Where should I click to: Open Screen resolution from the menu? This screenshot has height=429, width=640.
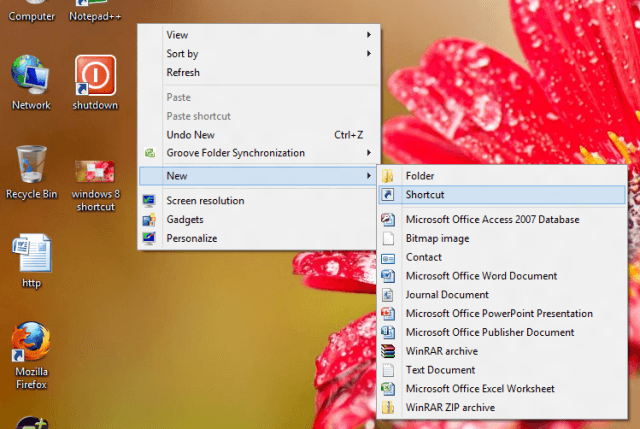(257, 201)
